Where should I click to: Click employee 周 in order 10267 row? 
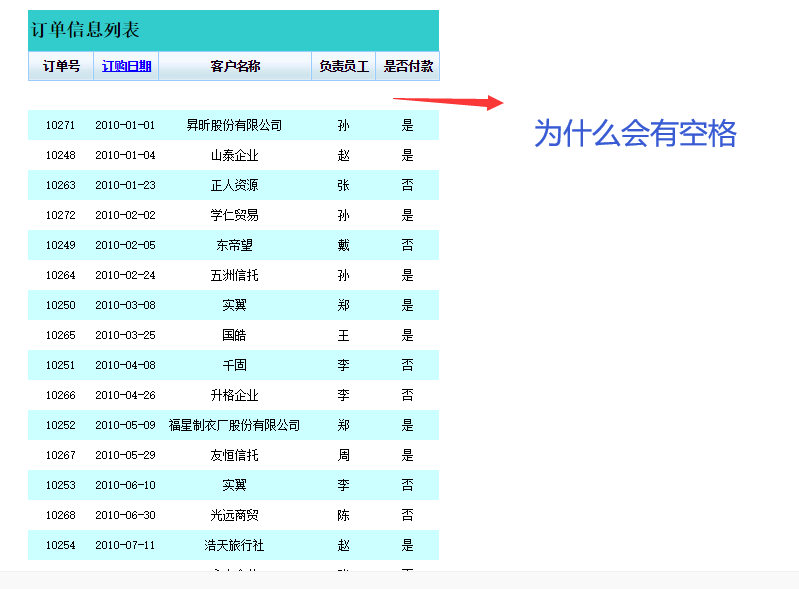tap(343, 456)
